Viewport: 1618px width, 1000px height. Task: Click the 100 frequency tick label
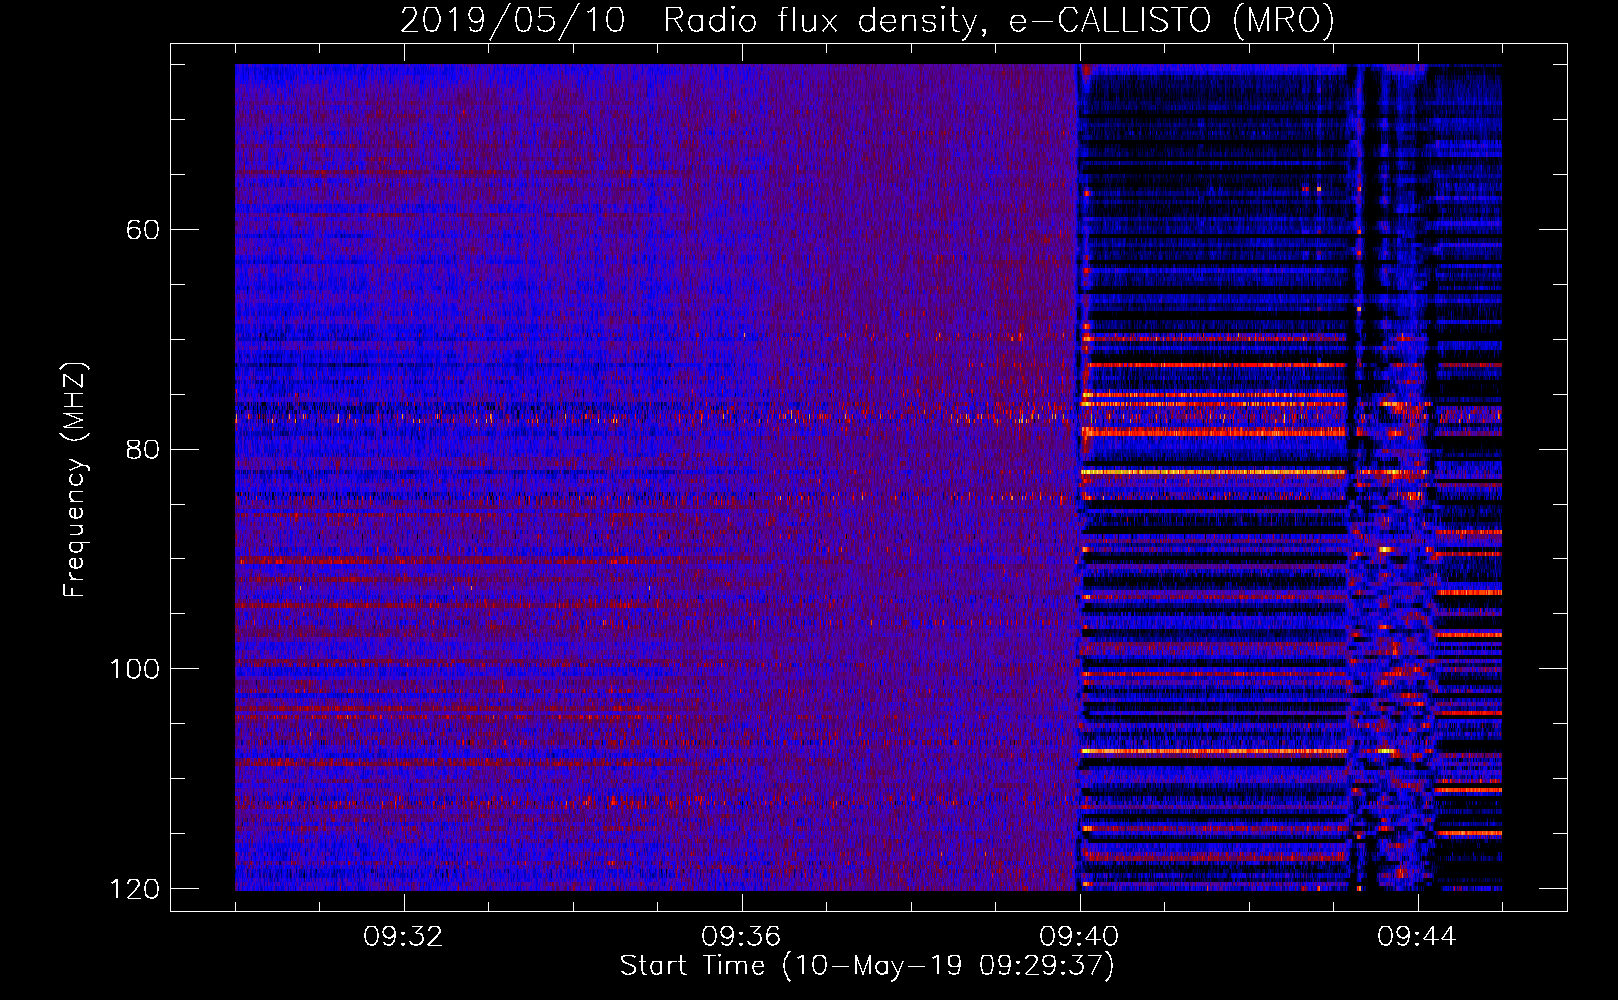pyautogui.click(x=134, y=669)
